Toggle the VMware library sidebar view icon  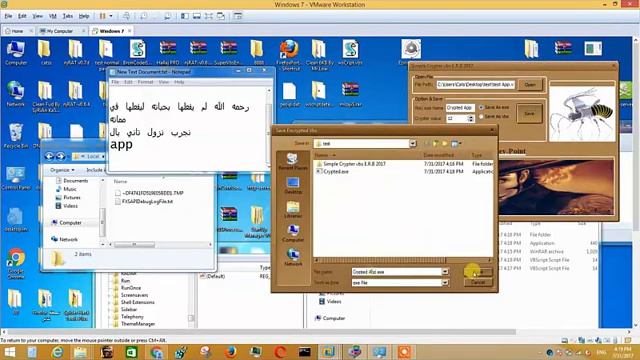[x=184, y=16]
